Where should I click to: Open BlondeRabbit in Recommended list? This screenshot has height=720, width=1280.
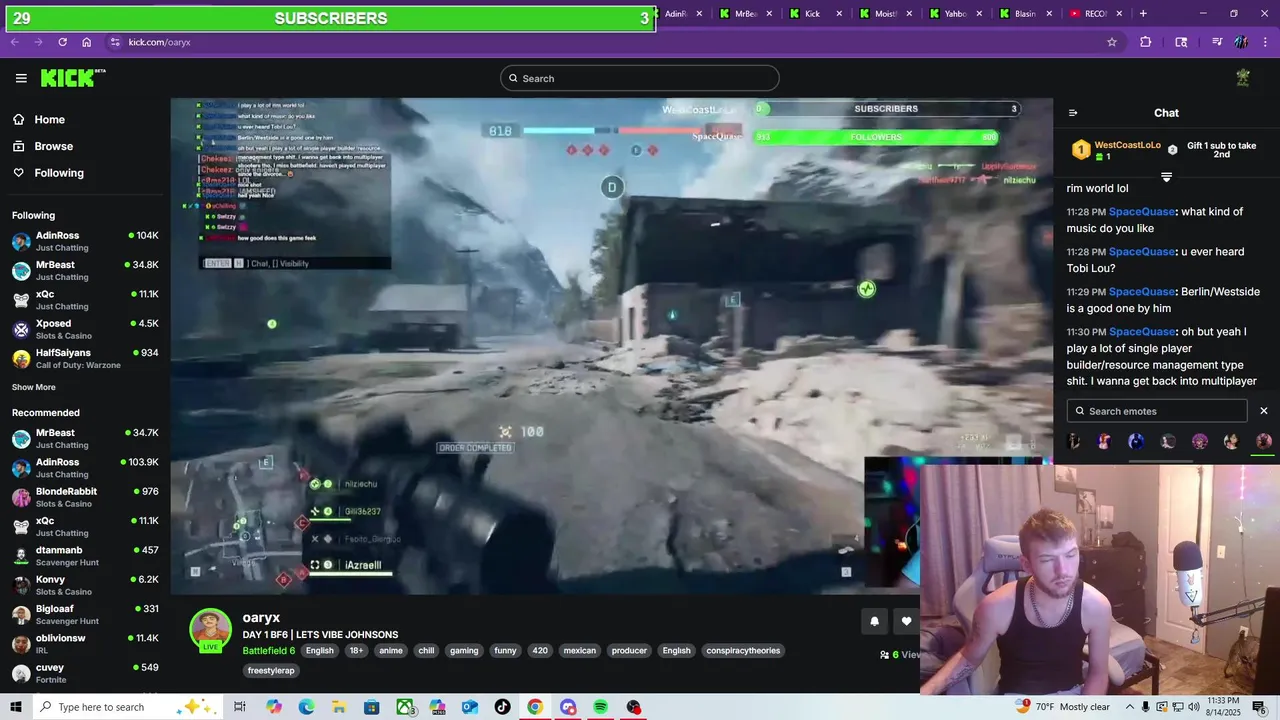(x=85, y=497)
